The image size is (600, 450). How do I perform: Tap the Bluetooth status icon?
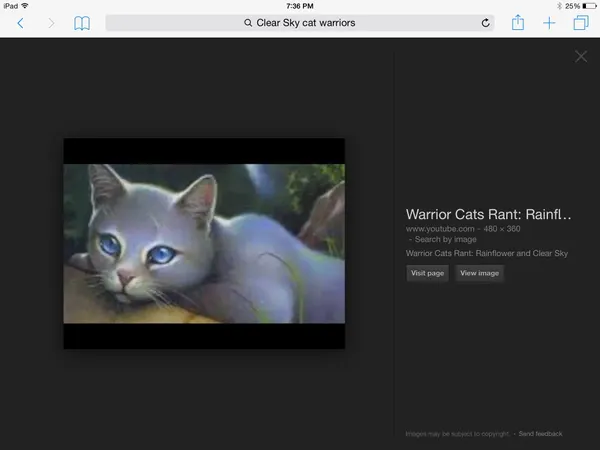coord(559,6)
